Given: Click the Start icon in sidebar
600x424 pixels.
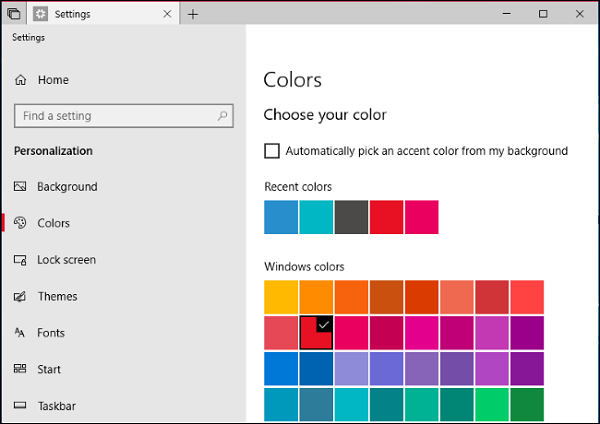Looking at the screenshot, I should point(20,370).
